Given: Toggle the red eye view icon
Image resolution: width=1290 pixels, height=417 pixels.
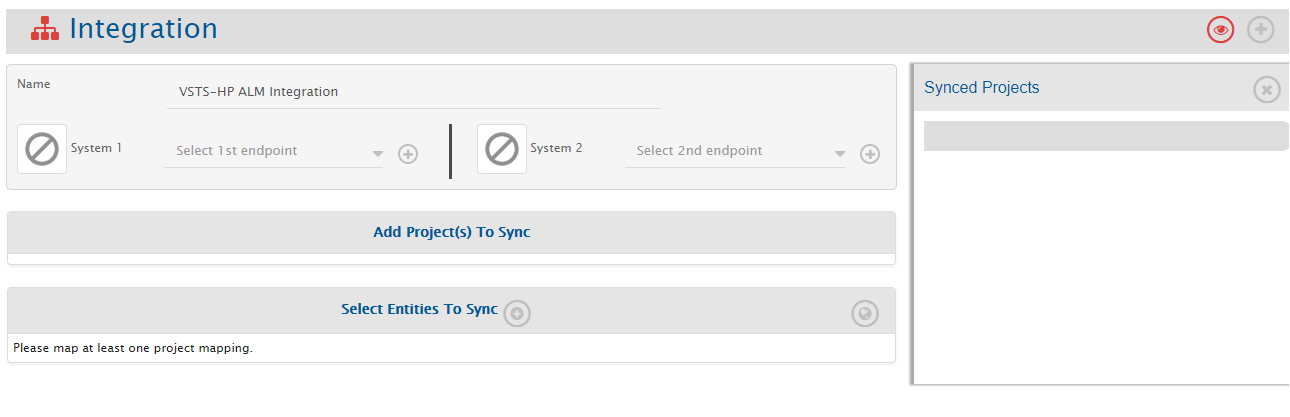Looking at the screenshot, I should tap(1220, 30).
